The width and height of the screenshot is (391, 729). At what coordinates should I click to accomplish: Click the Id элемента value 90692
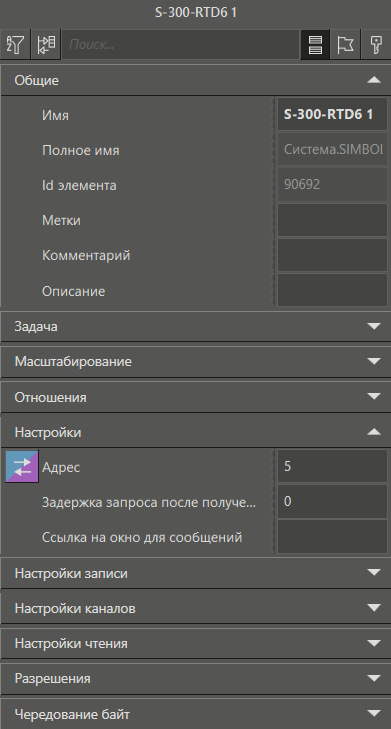tap(332, 185)
